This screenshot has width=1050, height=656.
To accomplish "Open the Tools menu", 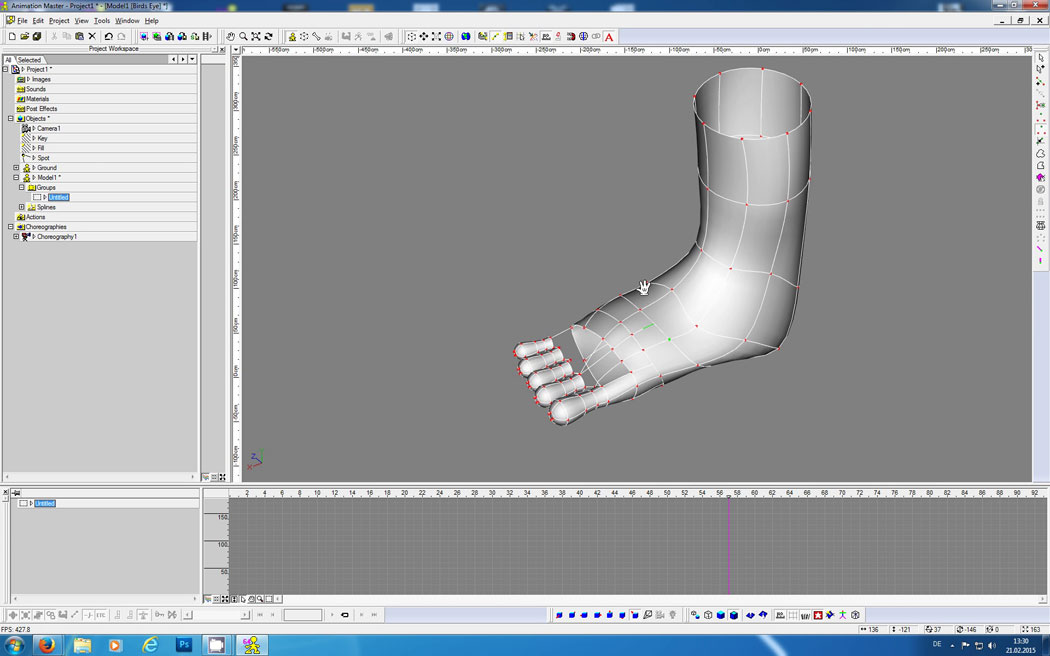I will point(102,20).
